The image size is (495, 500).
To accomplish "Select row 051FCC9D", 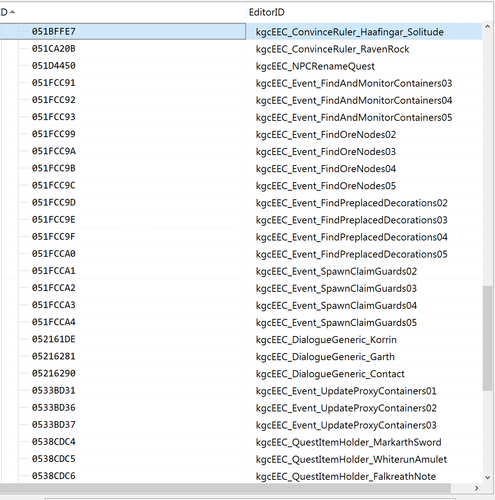I will (54, 203).
